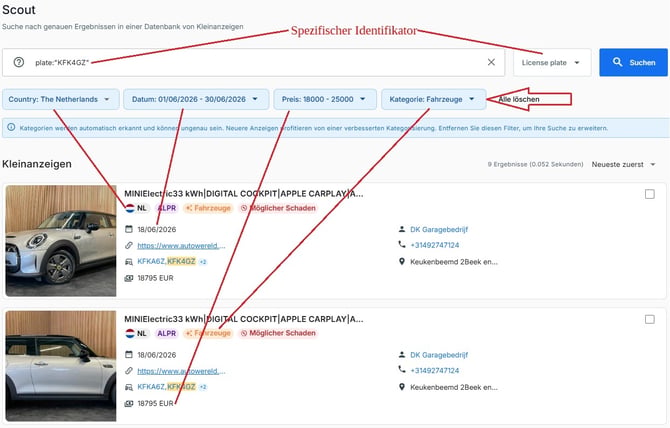Open the Datum date range filter

pos(196,99)
